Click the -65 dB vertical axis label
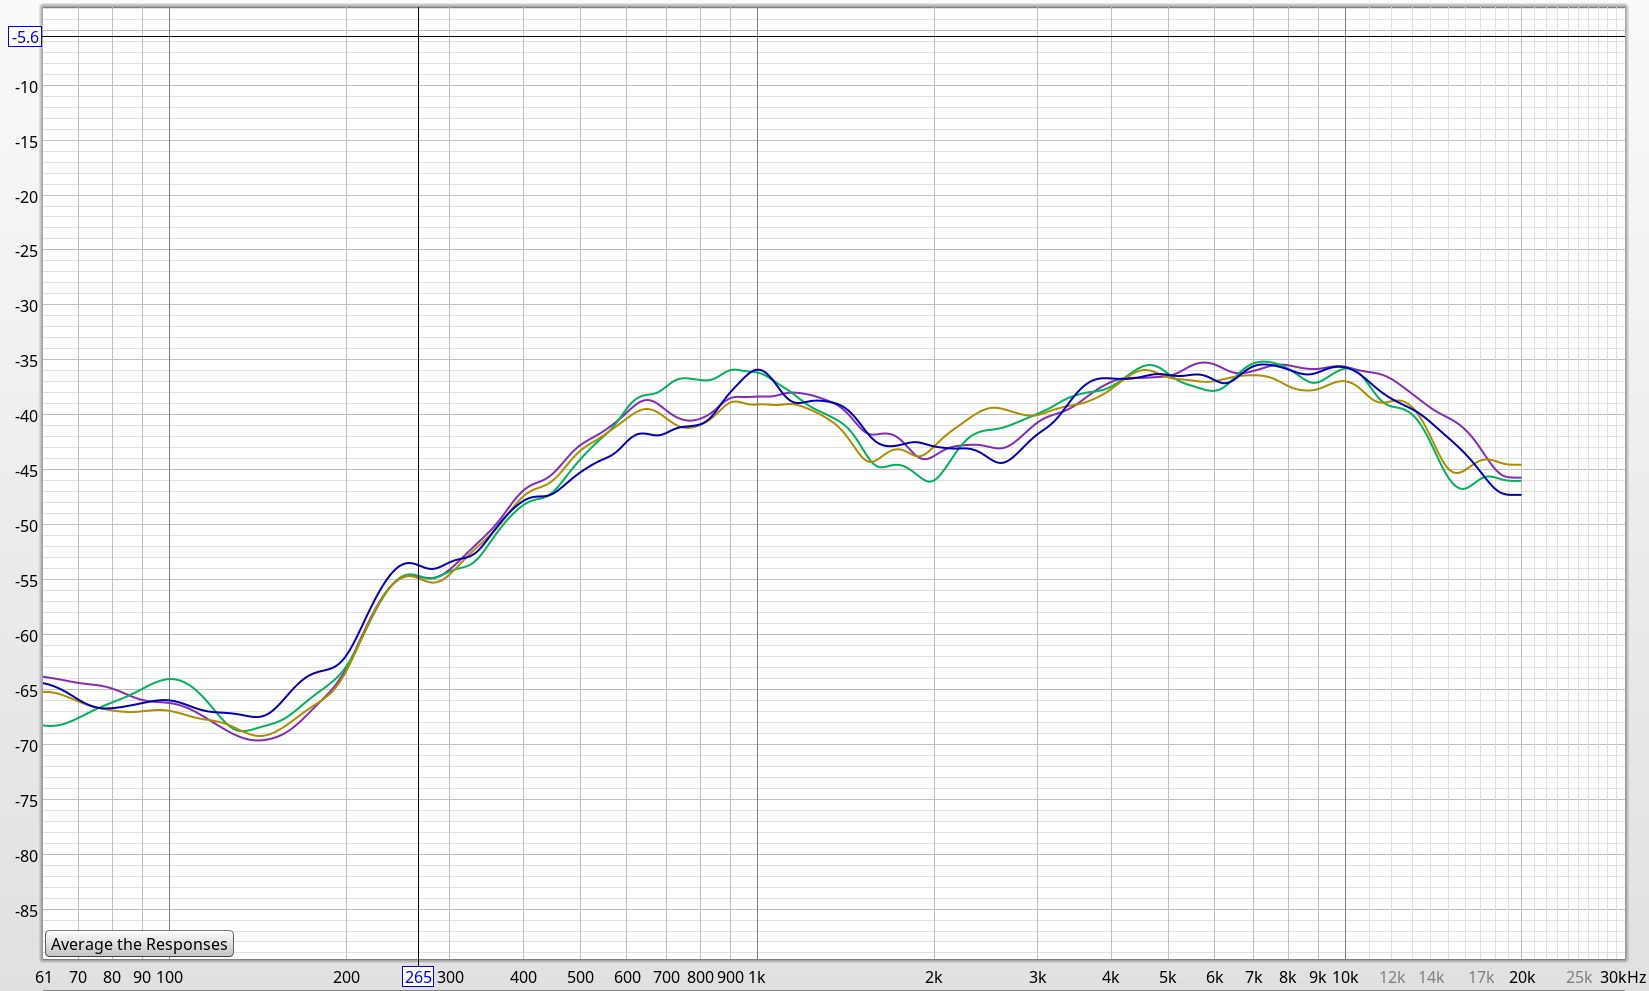This screenshot has width=1649, height=991. coord(27,691)
